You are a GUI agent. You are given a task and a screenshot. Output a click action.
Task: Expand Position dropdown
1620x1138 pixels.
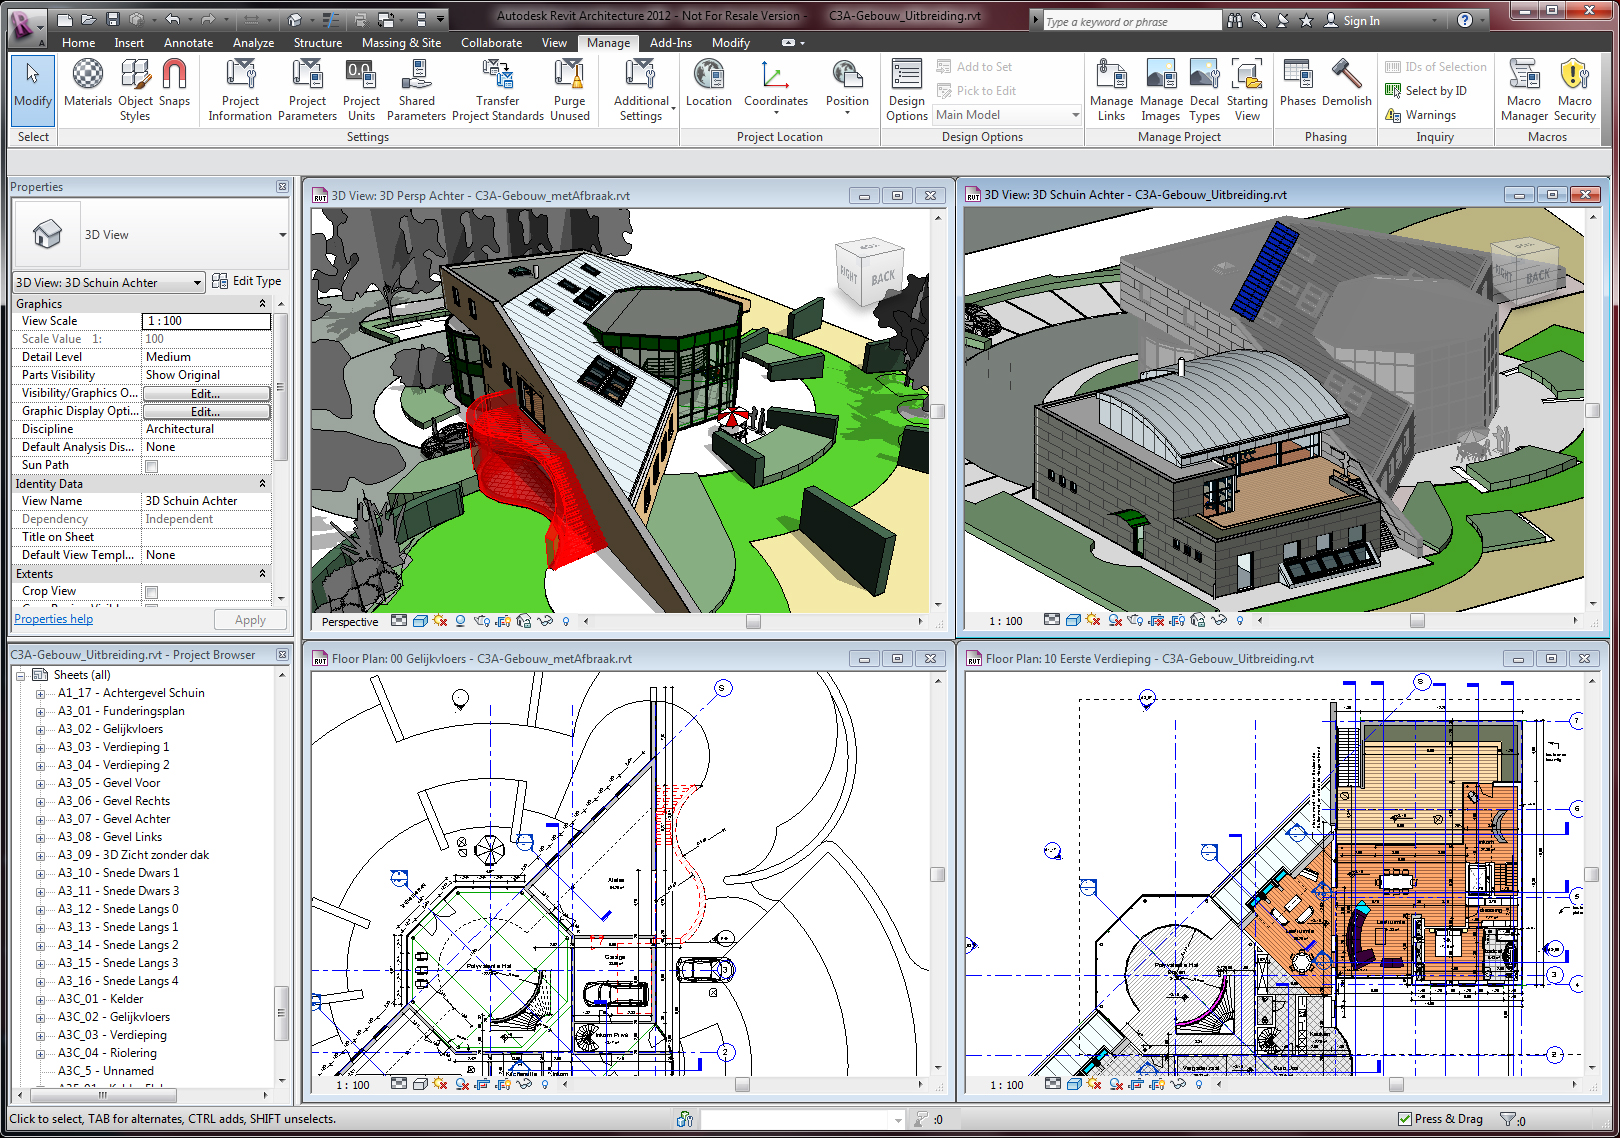tap(847, 112)
